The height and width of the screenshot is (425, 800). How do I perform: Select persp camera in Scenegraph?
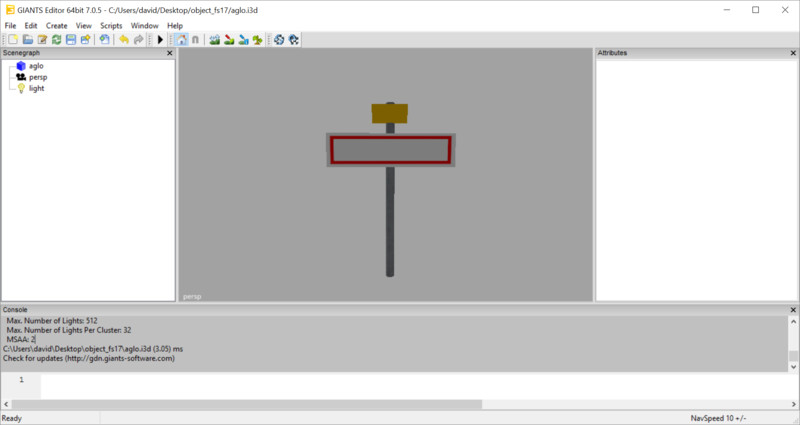click(x=38, y=77)
